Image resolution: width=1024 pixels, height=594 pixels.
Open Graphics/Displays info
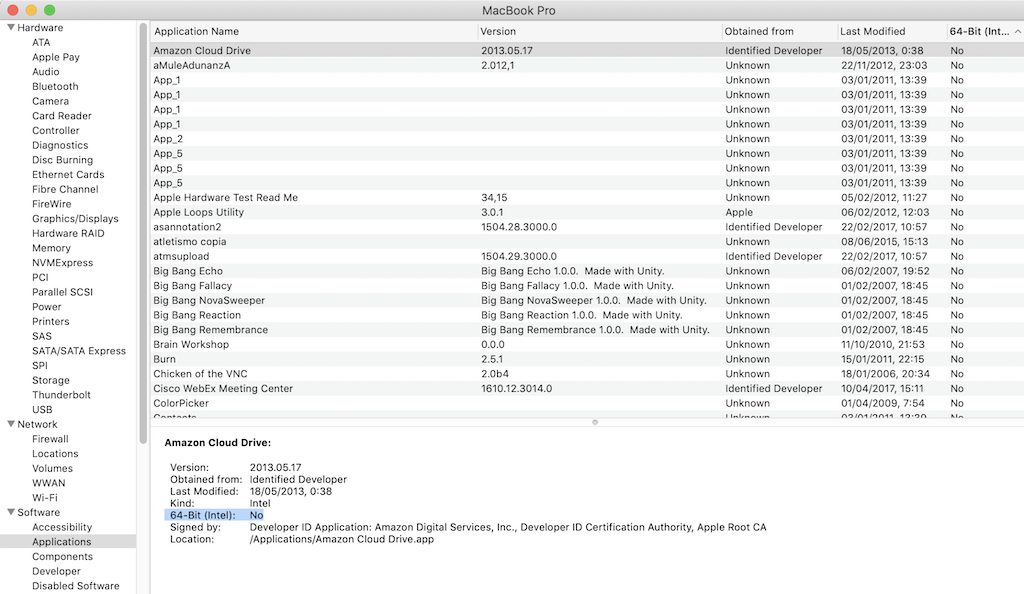[x=75, y=219]
